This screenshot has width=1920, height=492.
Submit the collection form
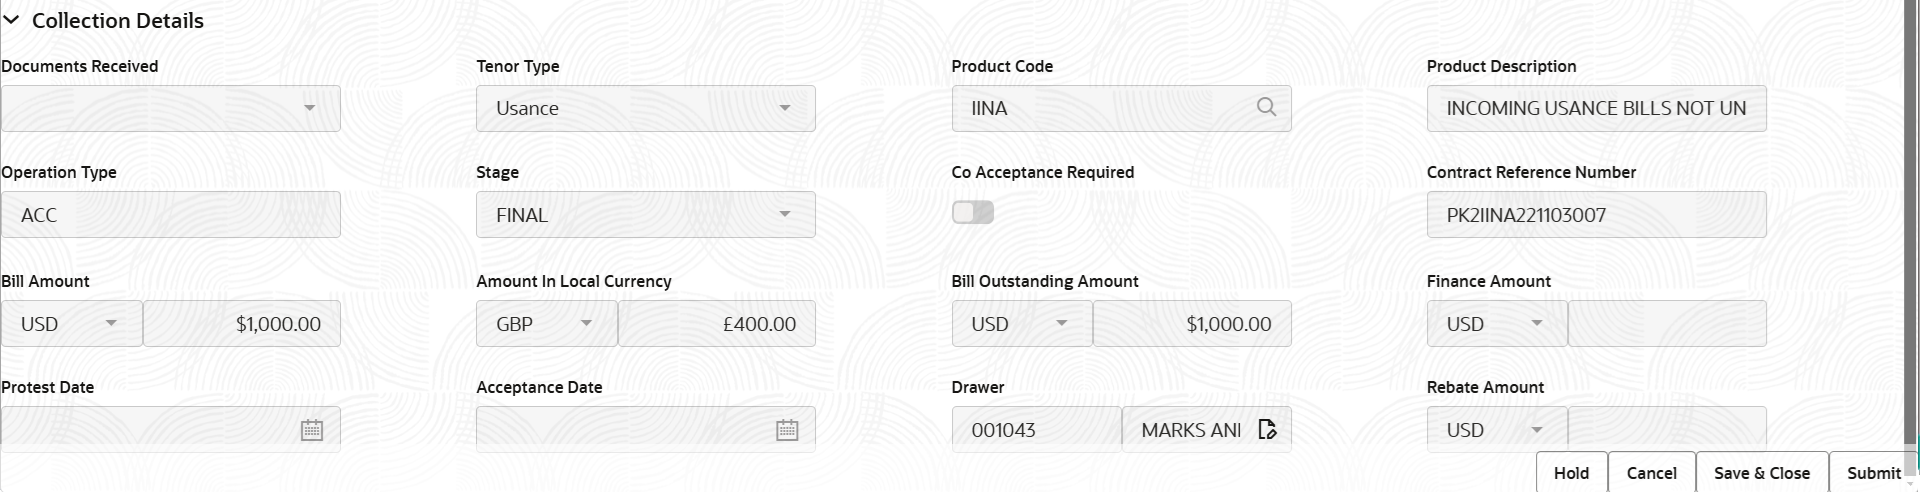[x=1873, y=473]
